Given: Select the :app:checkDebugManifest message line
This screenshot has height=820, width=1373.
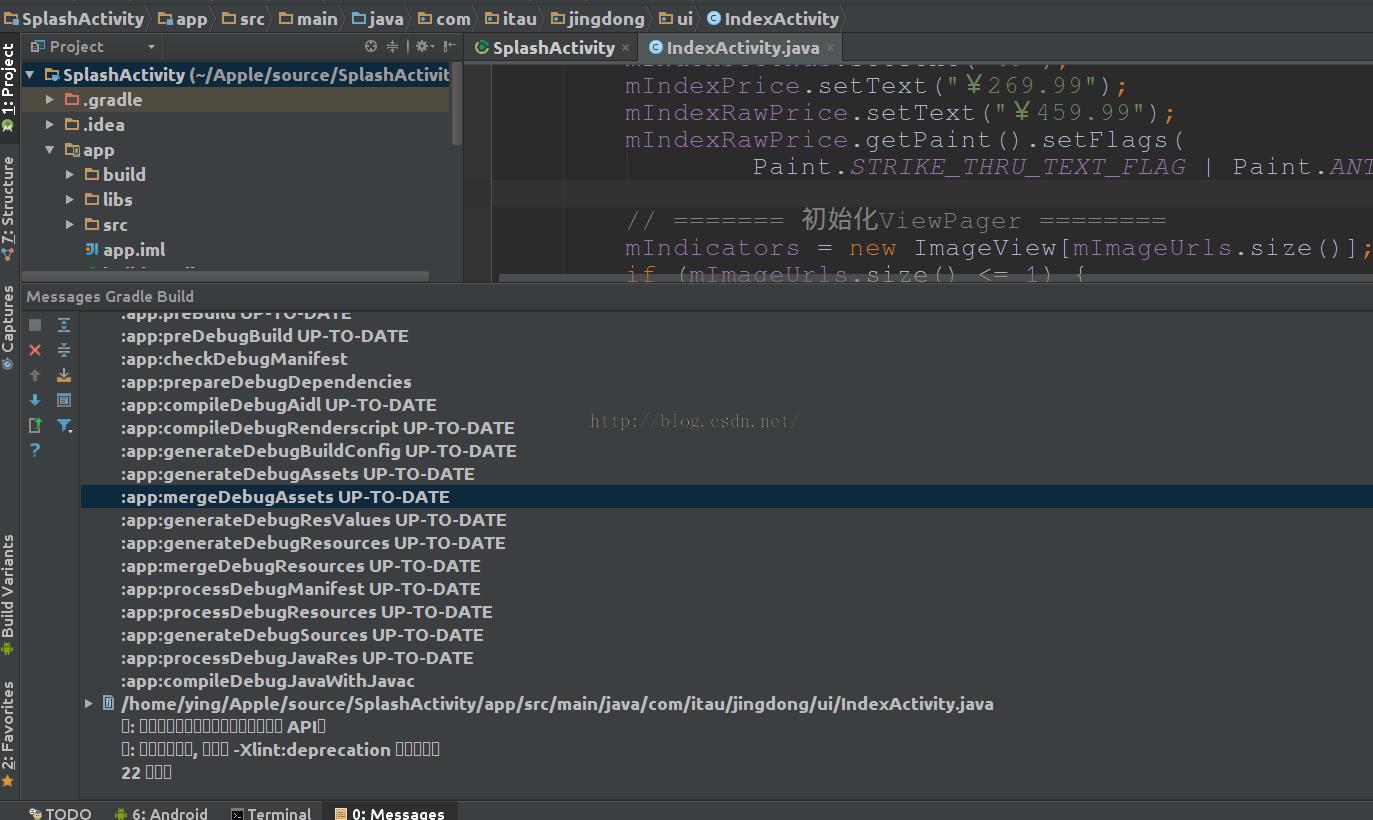Looking at the screenshot, I should 234,358.
